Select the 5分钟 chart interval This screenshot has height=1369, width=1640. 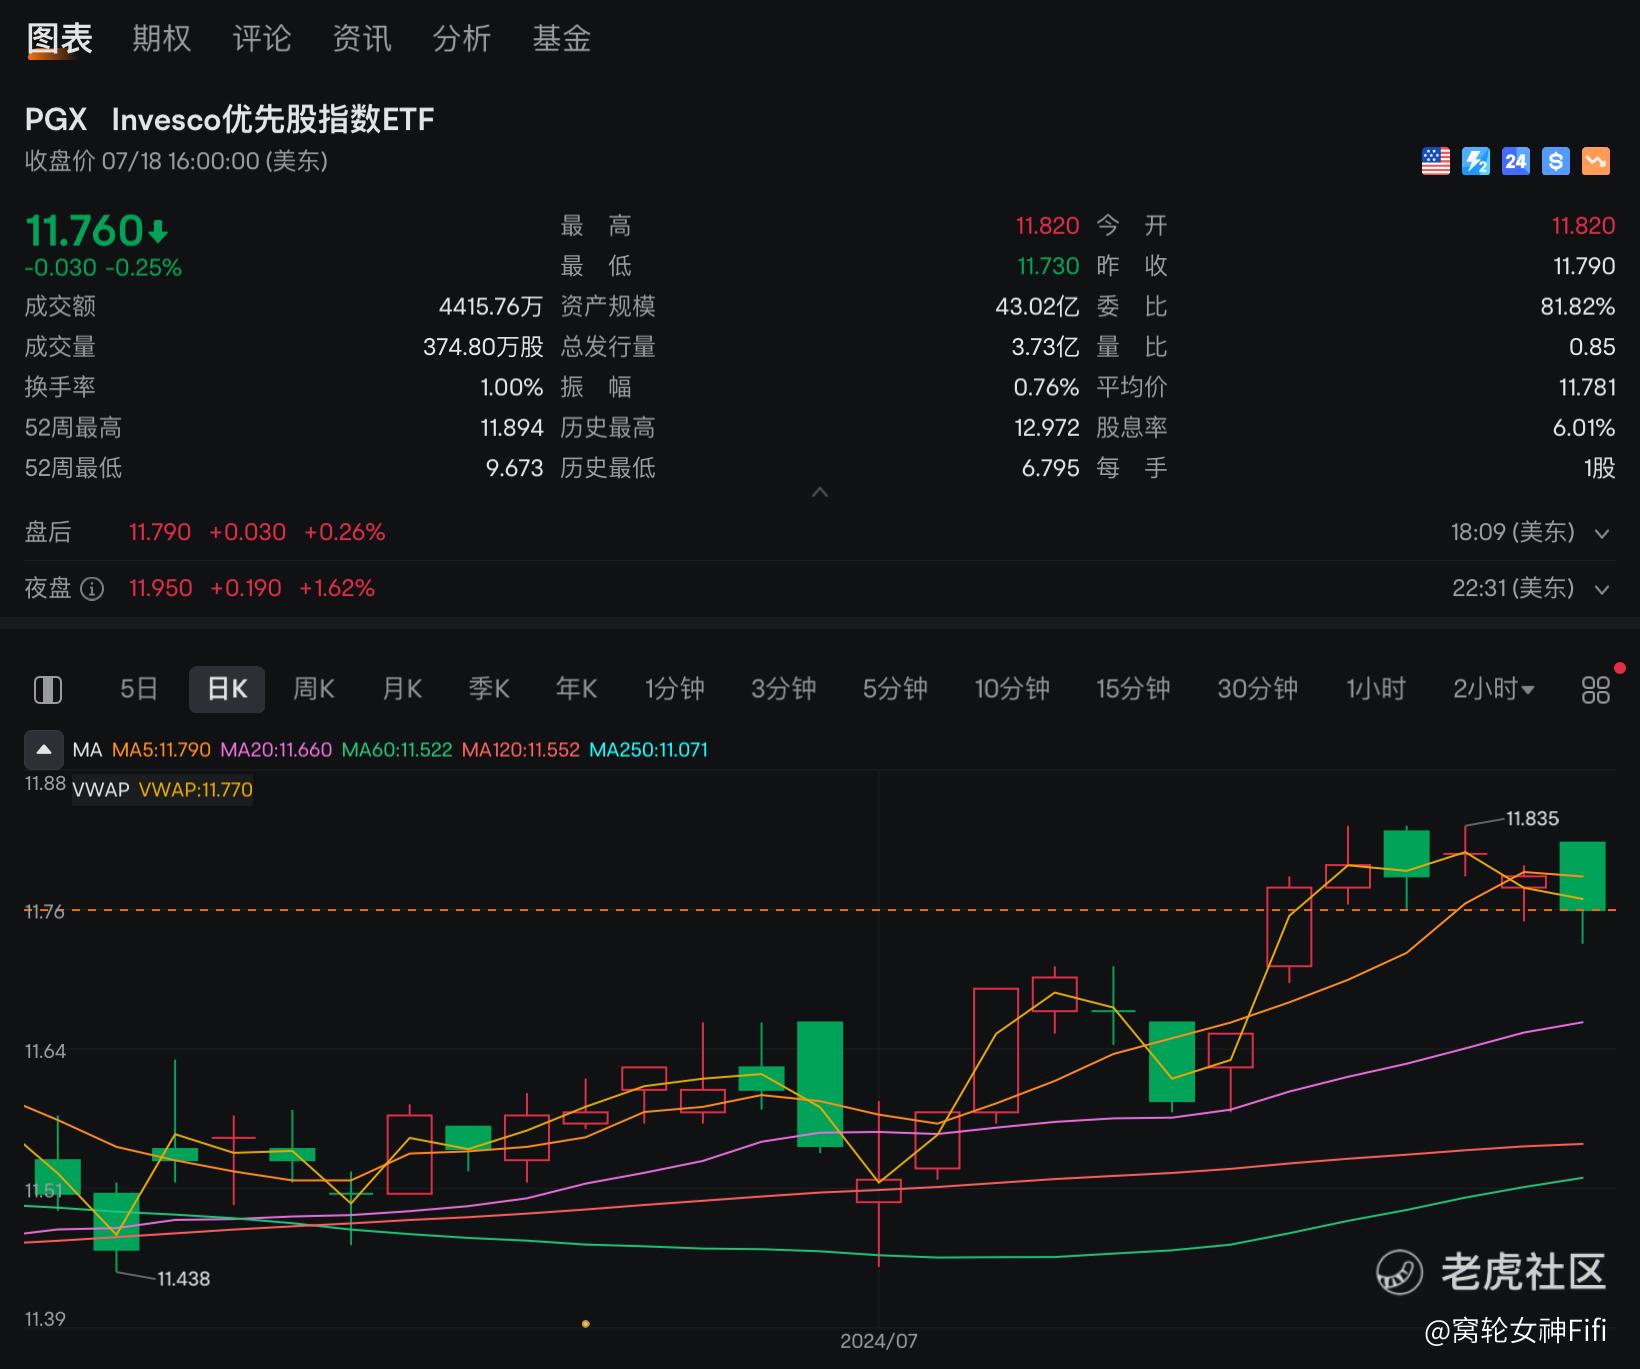(895, 689)
